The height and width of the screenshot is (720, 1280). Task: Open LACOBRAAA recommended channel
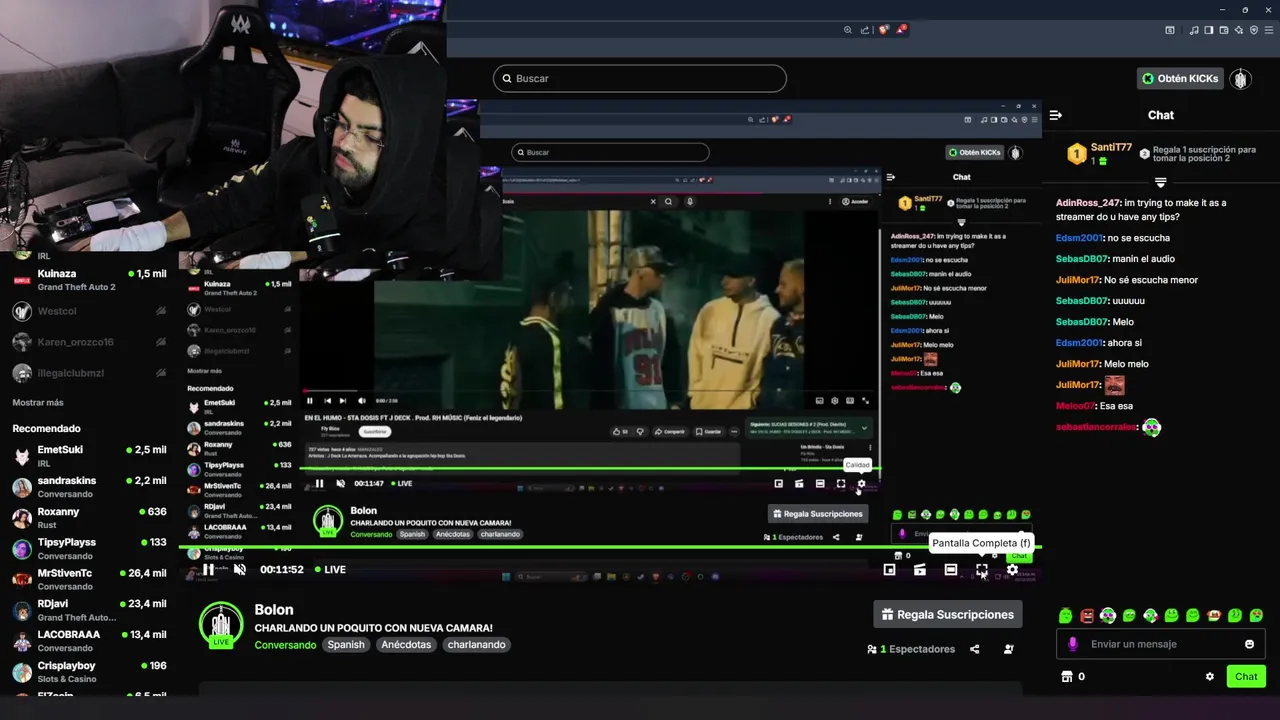90,641
